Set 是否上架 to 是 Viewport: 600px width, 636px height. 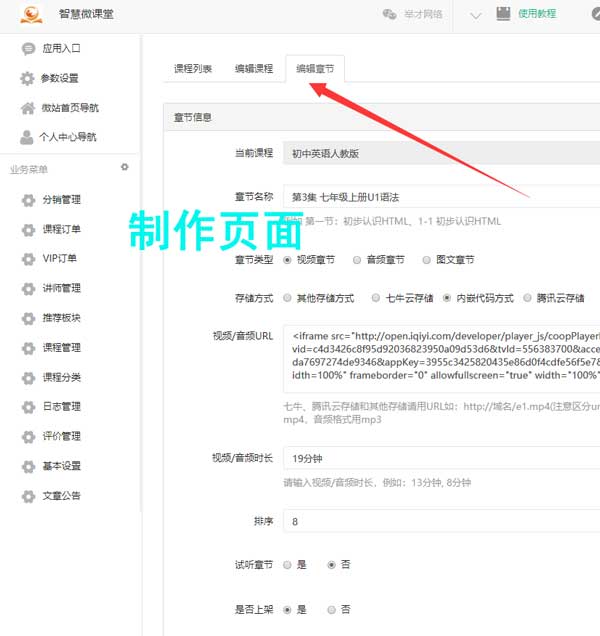click(287, 610)
